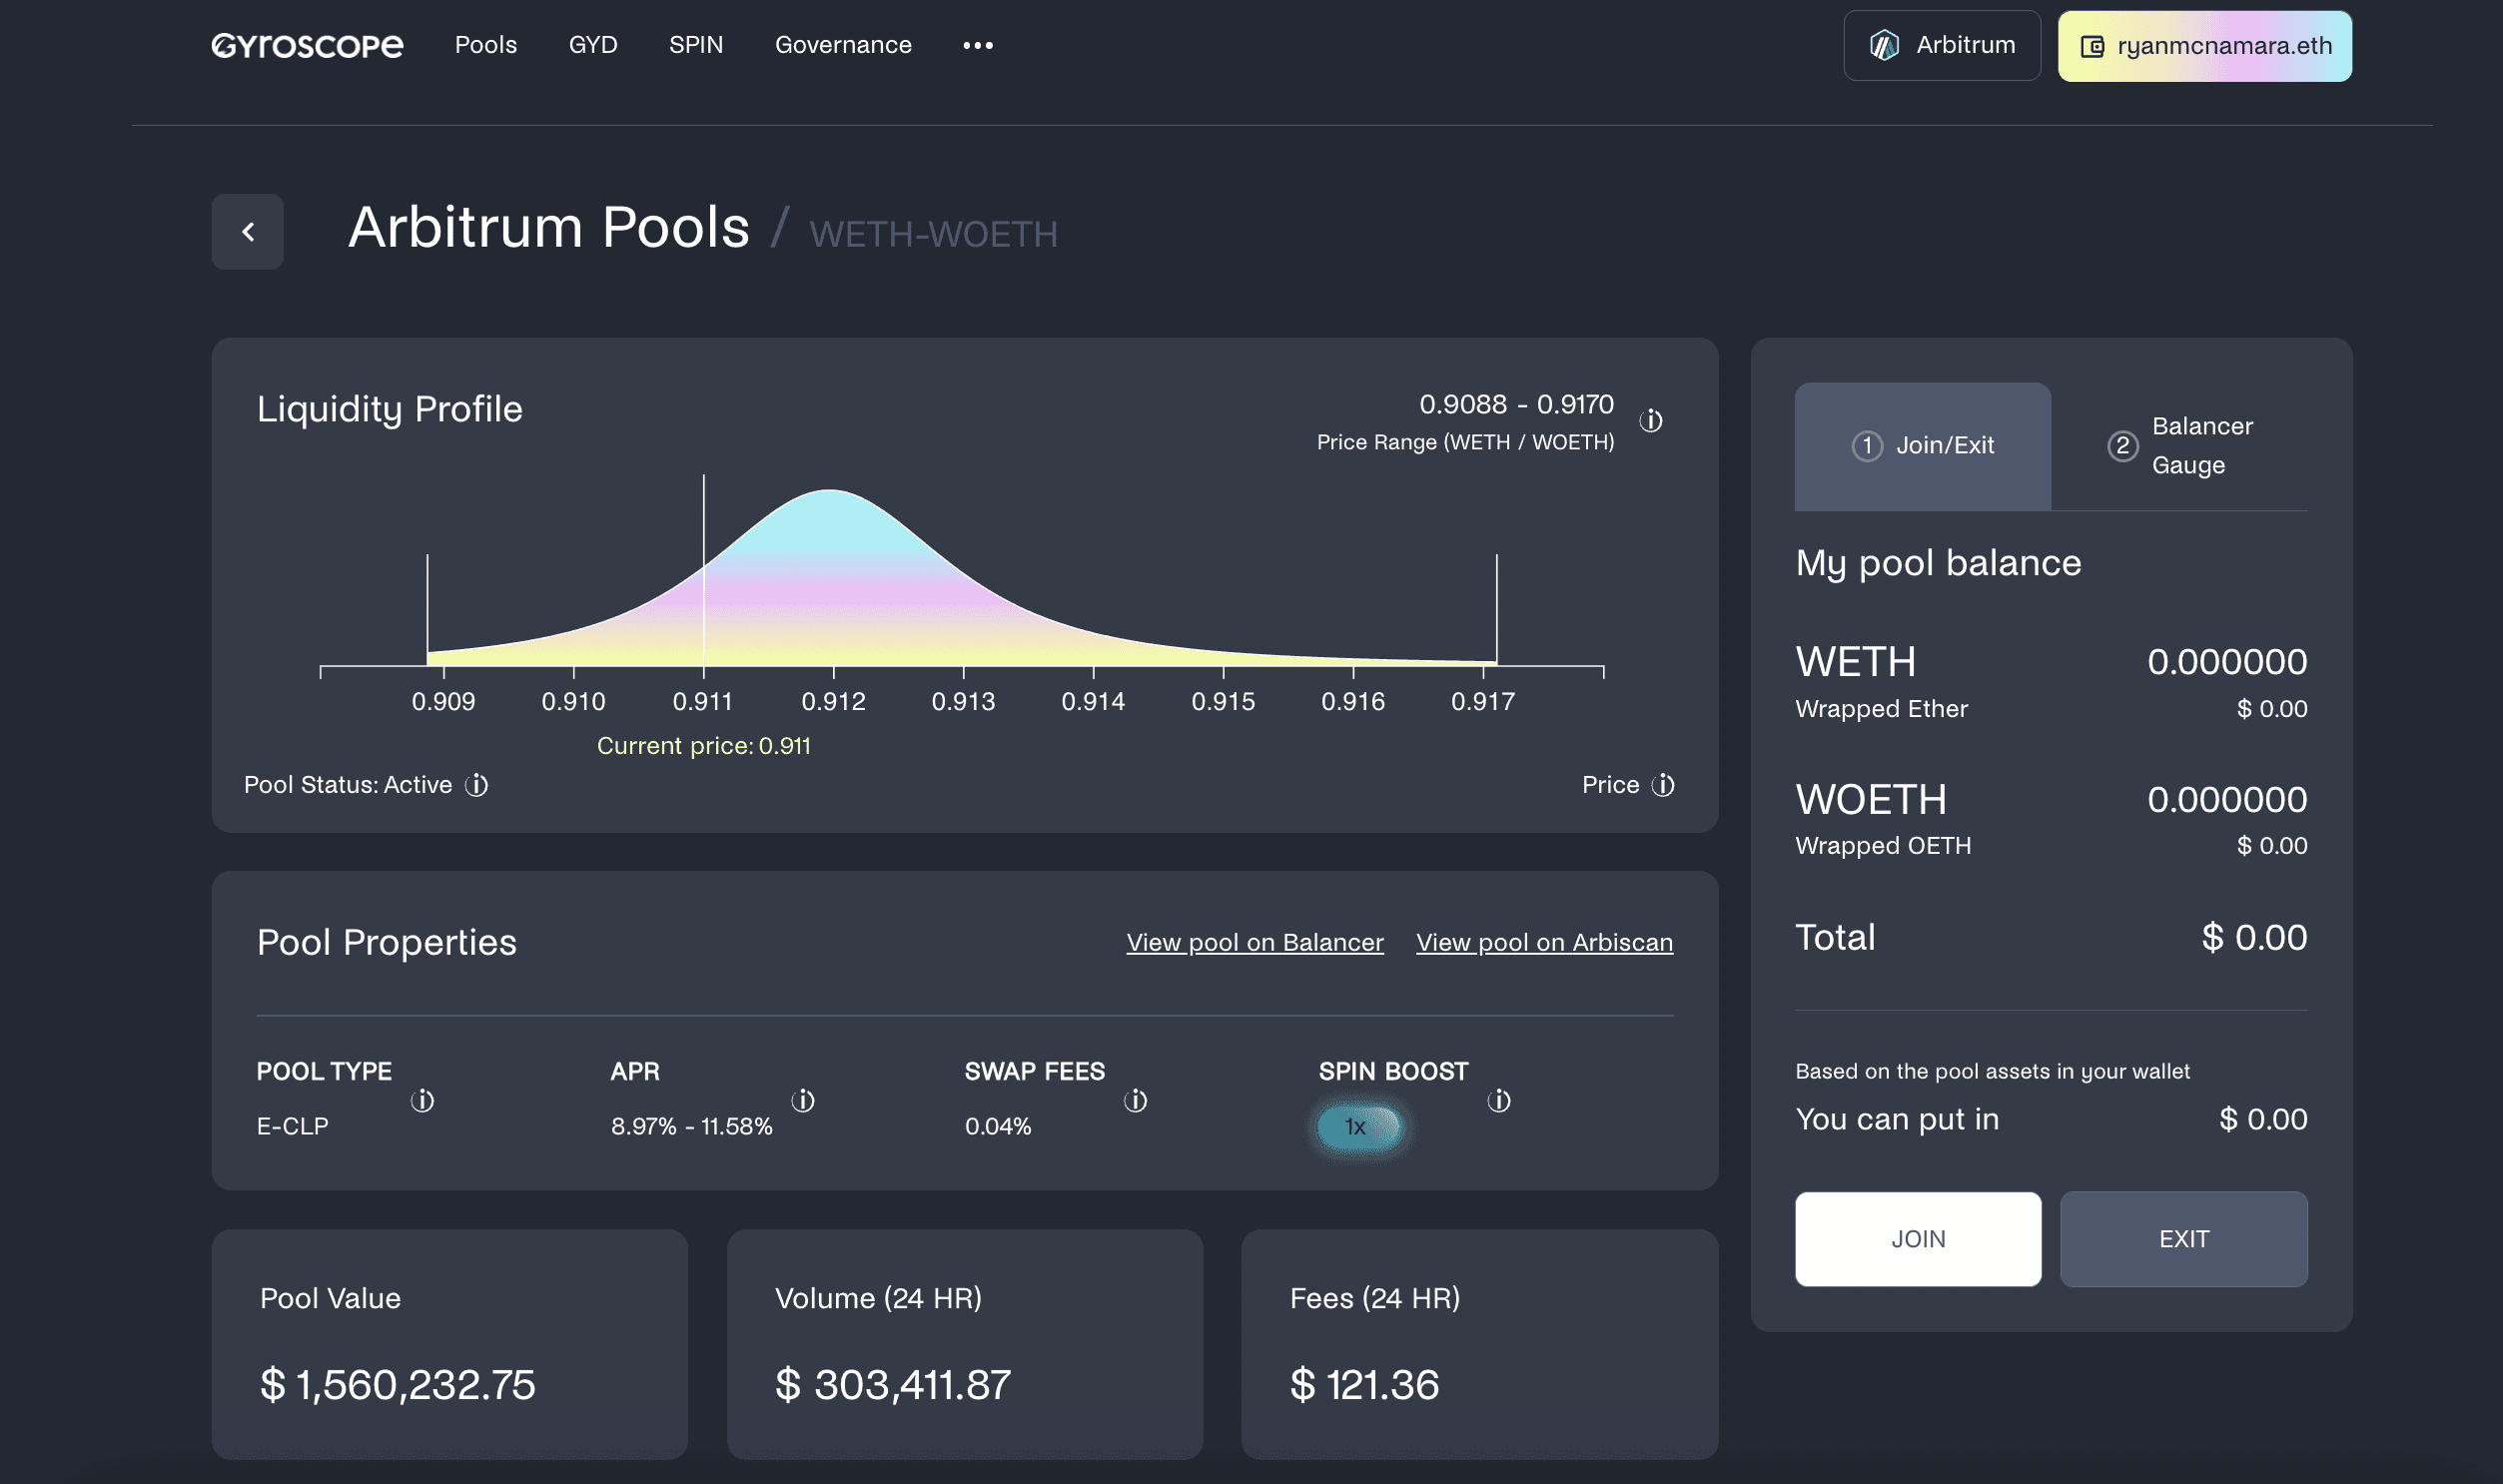This screenshot has height=1484, width=2503.
Task: Click the Gyroscope logo
Action: tap(307, 45)
